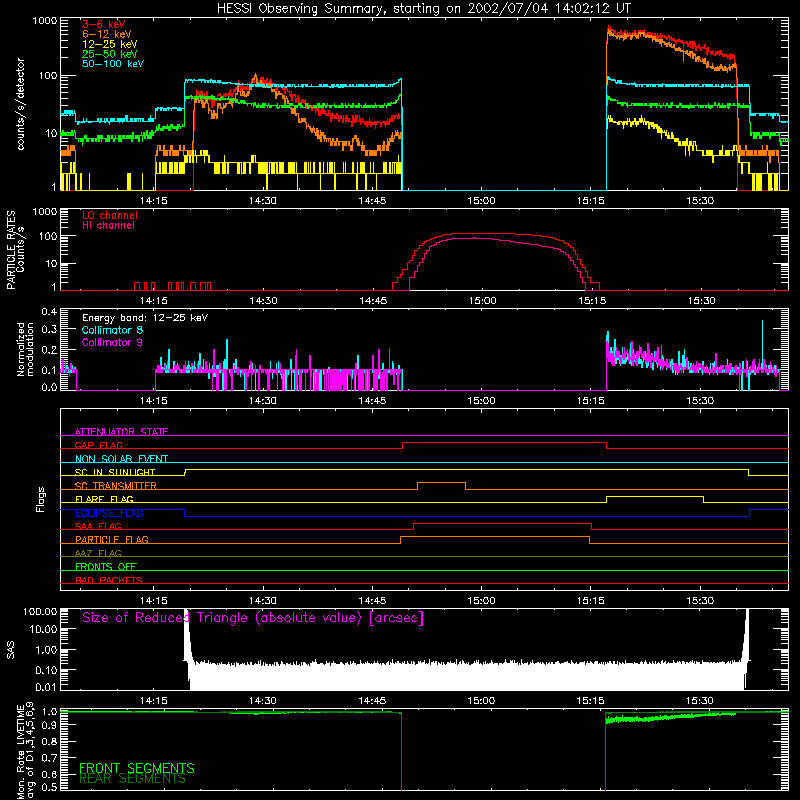Click the HESSI Observing Summary title
800x800 pixels.
coord(424,8)
